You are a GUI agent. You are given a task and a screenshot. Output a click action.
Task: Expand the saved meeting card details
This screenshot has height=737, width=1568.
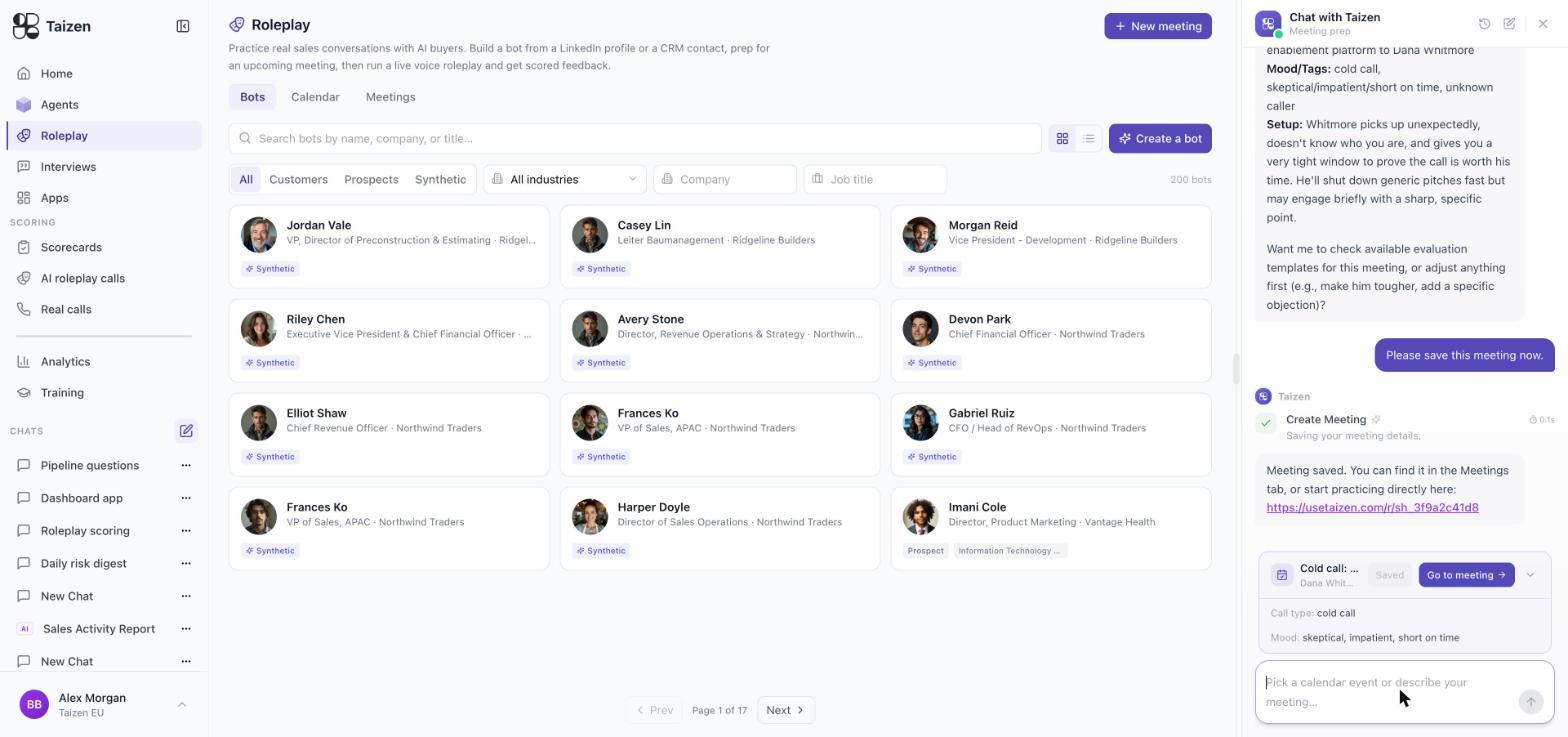point(1530,575)
